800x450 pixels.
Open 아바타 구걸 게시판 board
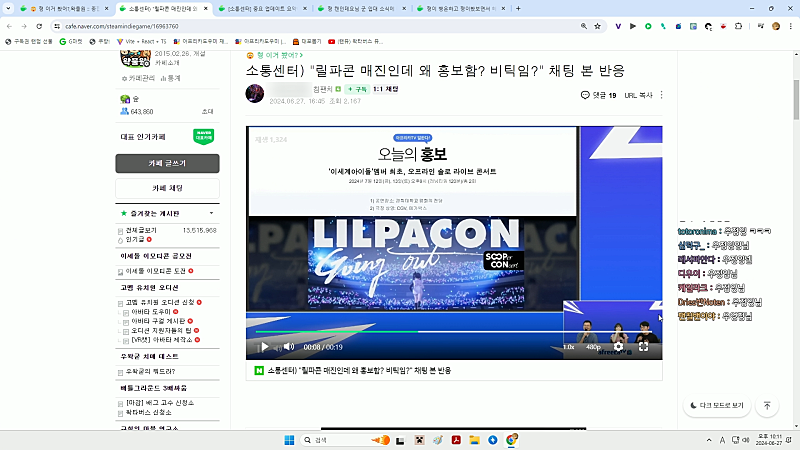click(158, 321)
